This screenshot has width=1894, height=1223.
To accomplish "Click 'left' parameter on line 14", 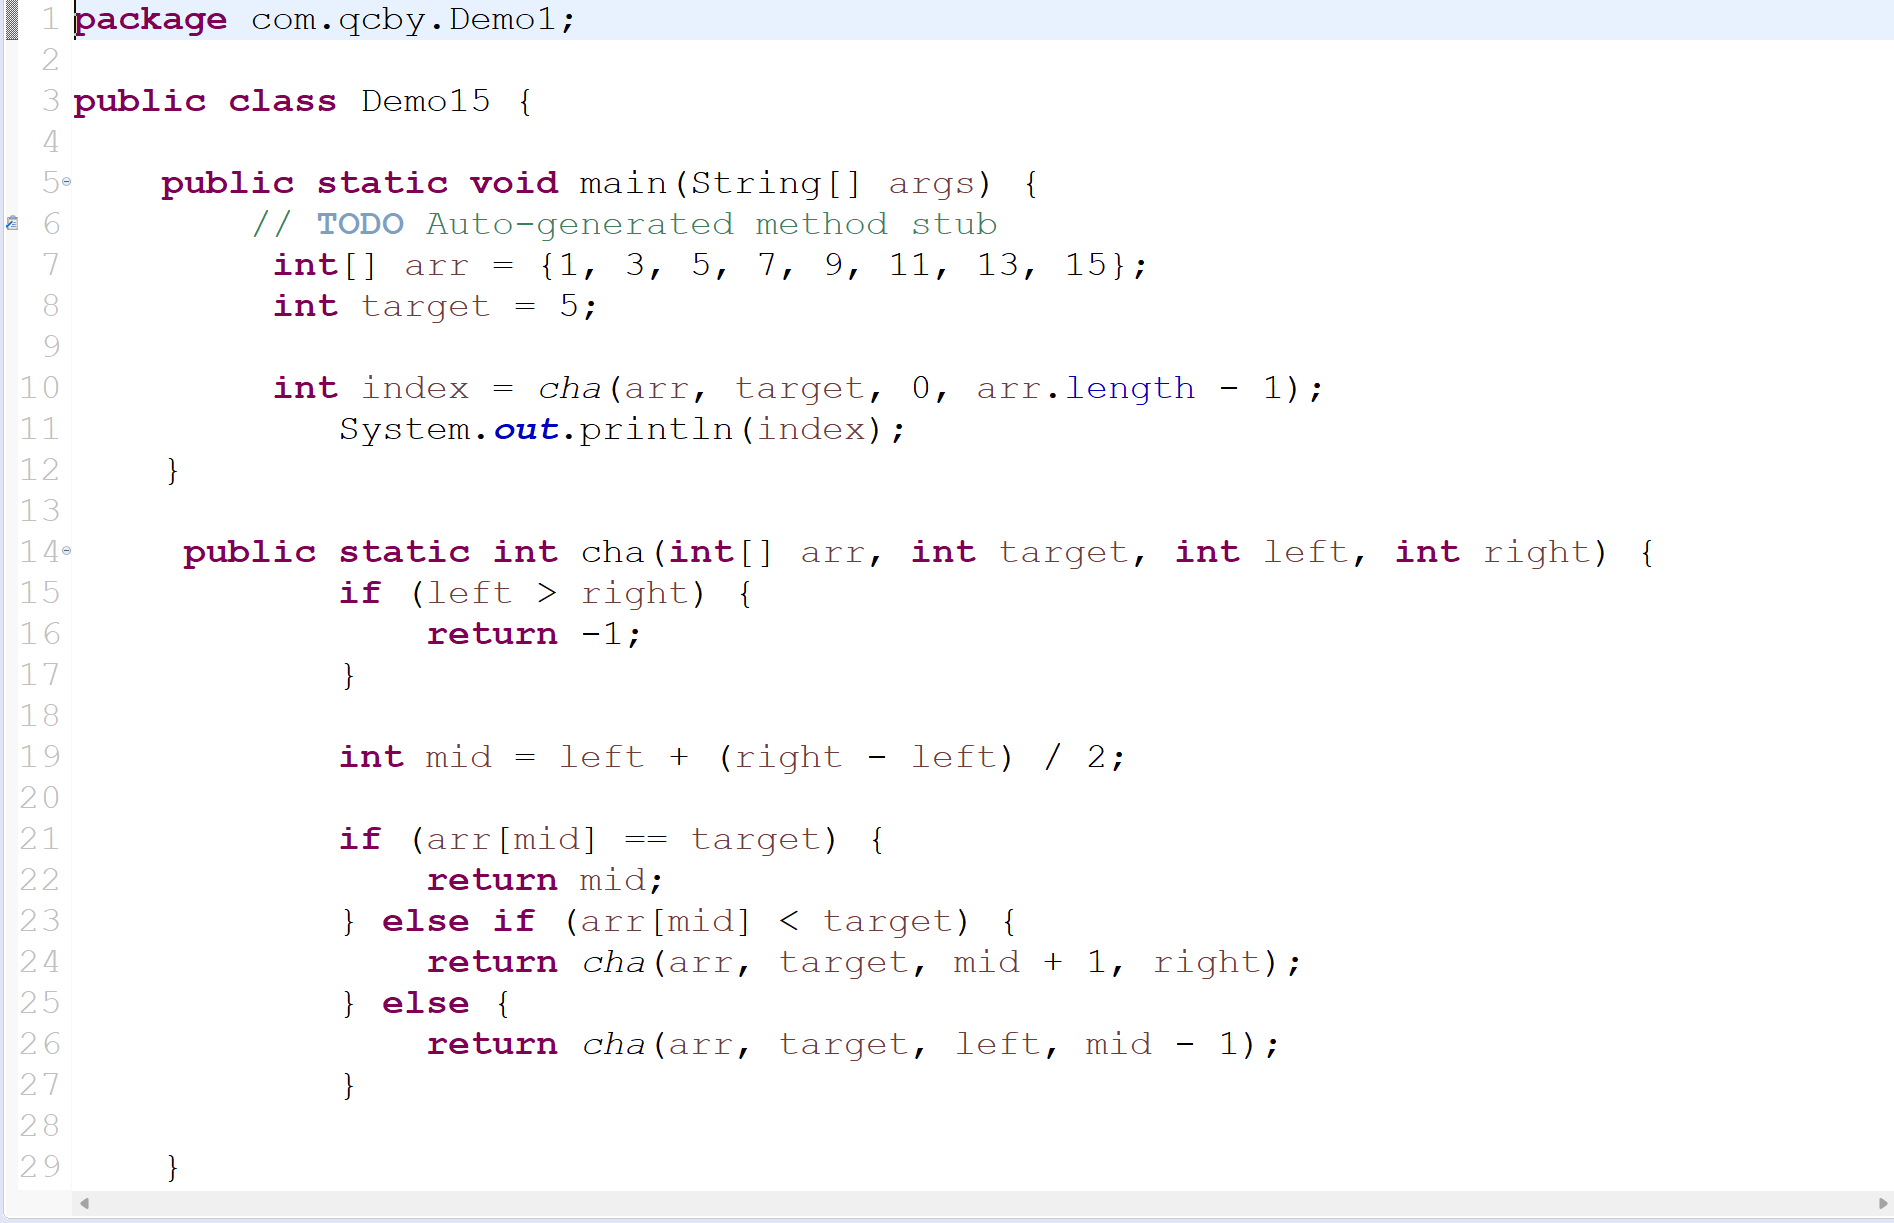I will pos(1305,552).
